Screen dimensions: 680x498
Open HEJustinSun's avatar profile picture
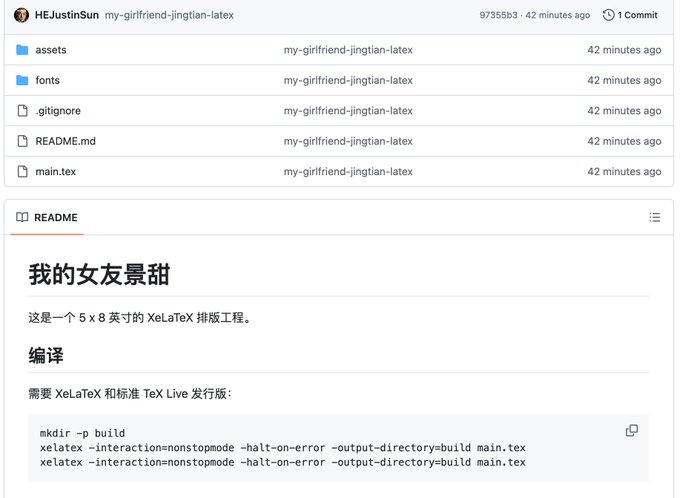(x=21, y=15)
